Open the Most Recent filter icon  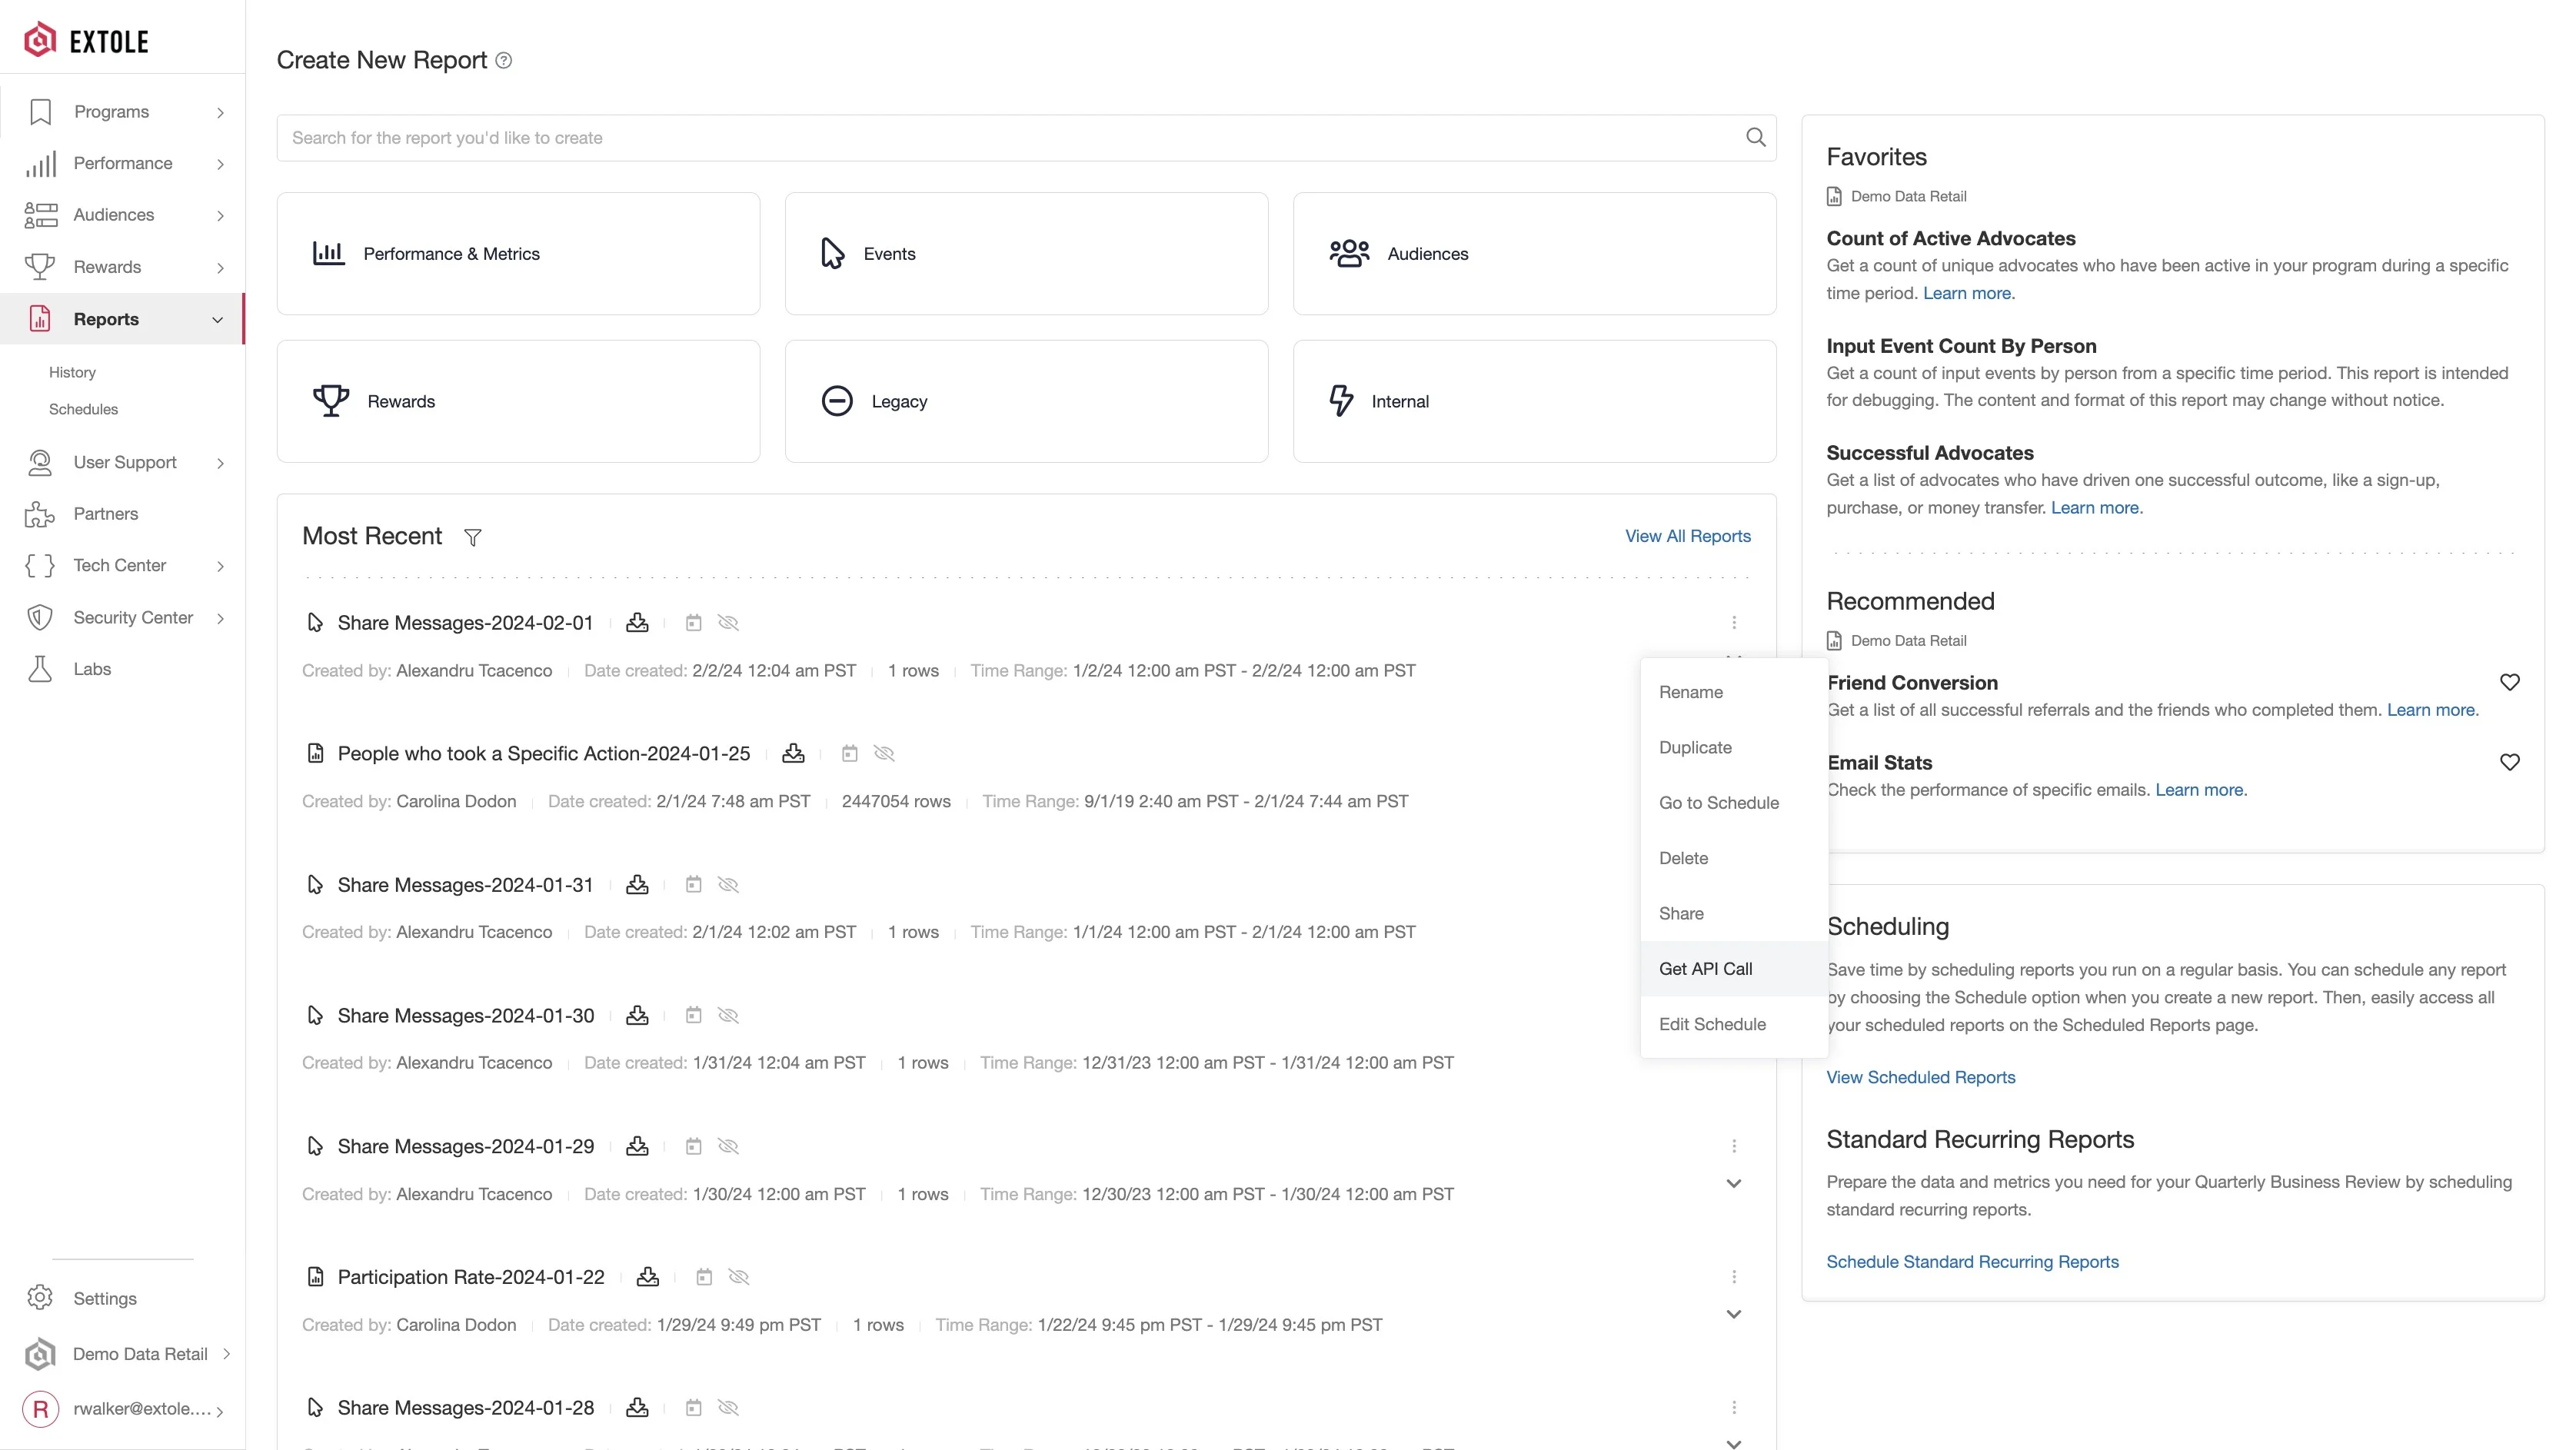click(x=473, y=538)
